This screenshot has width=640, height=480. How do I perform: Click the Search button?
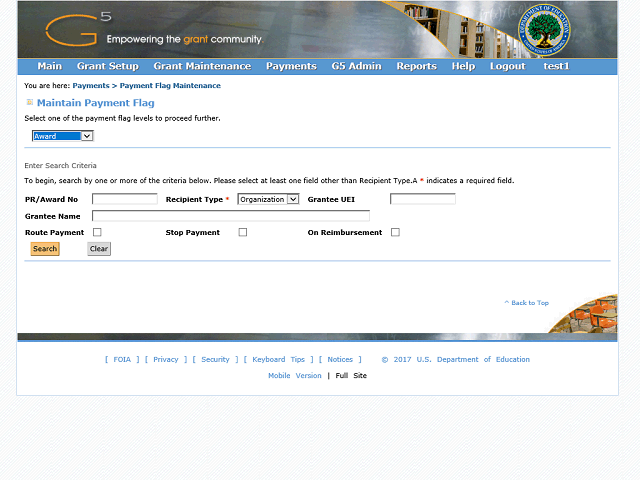[45, 249]
